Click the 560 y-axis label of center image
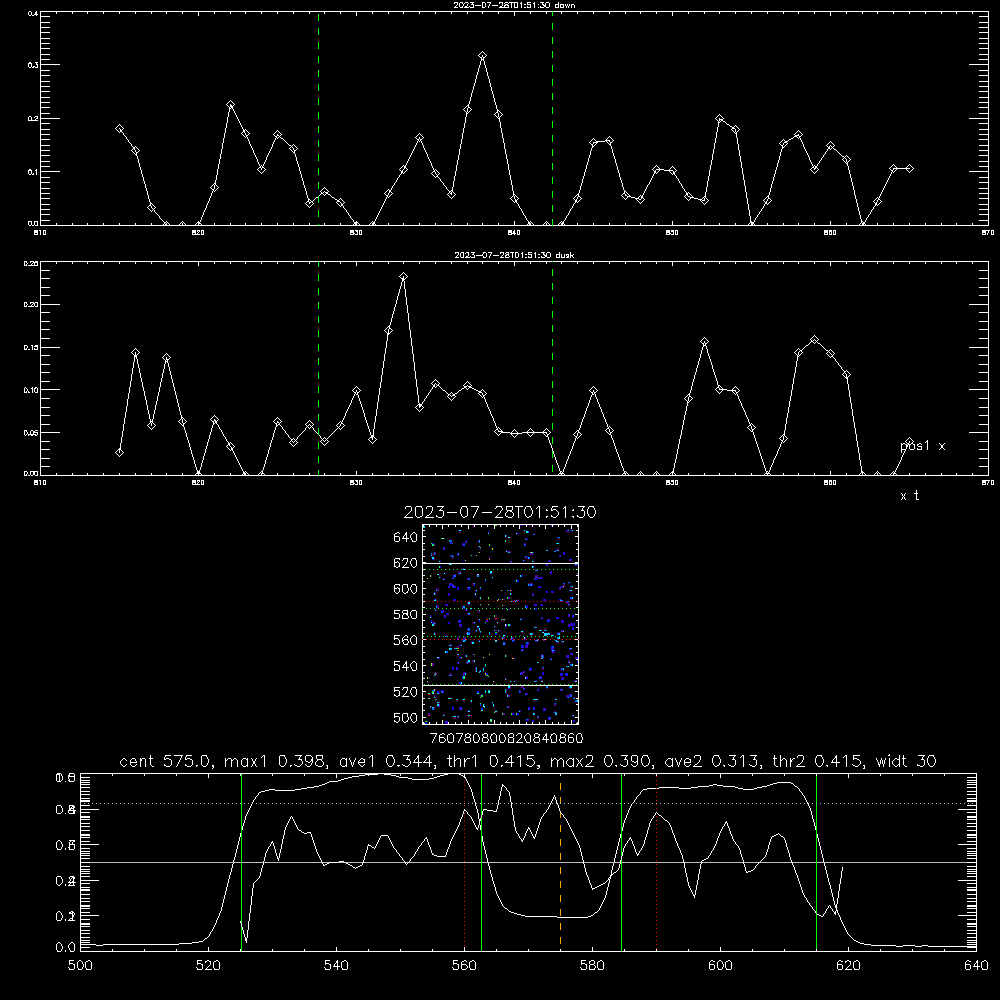Screen dimensions: 1000x1000 tap(406, 640)
